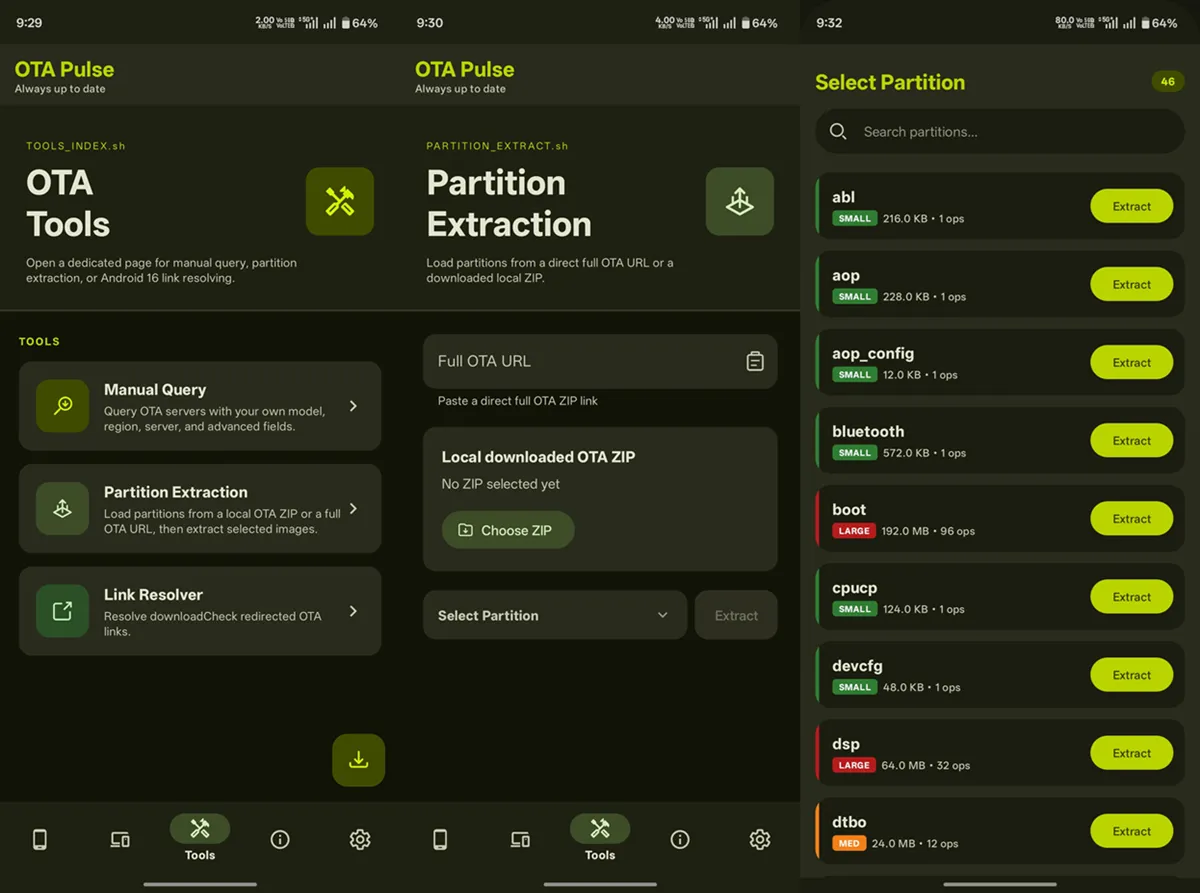
Task: Tap the Manual Query magnifier icon
Action: point(63,406)
